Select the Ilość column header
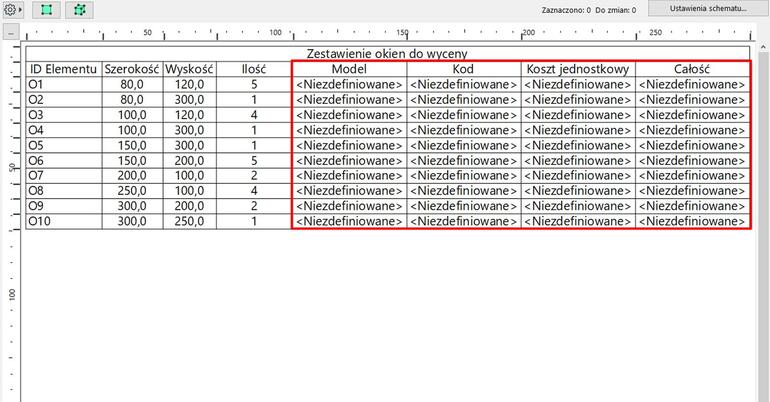The height and width of the screenshot is (402, 770). pyautogui.click(x=254, y=69)
